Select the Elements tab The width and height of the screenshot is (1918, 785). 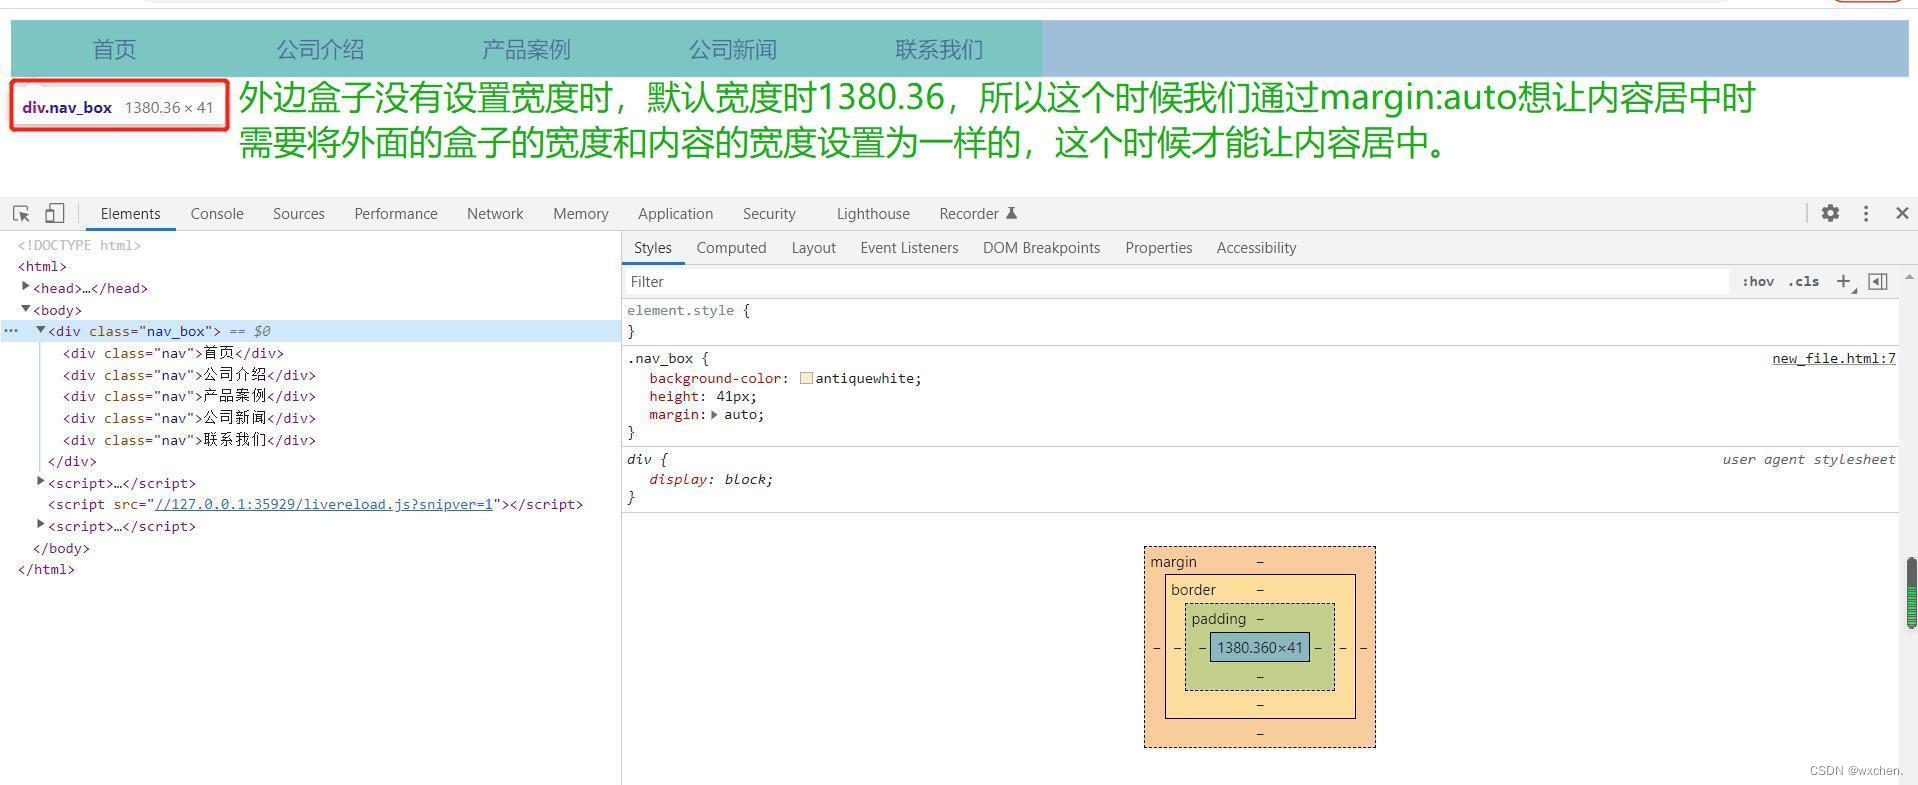click(x=130, y=214)
